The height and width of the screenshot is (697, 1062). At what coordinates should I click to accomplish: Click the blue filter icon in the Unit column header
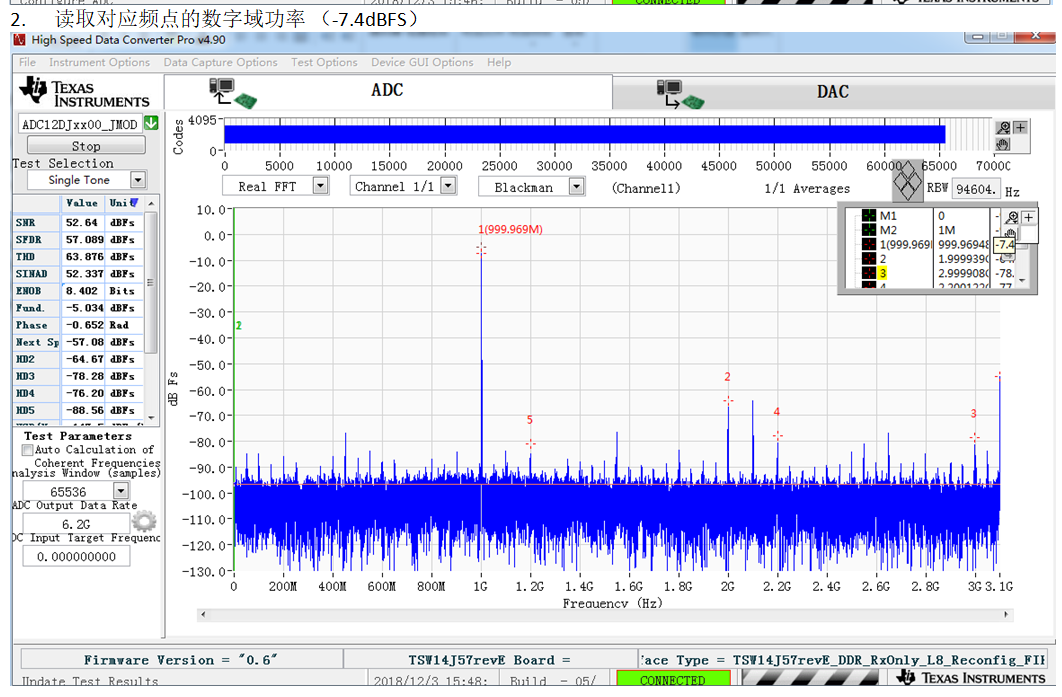click(134, 203)
